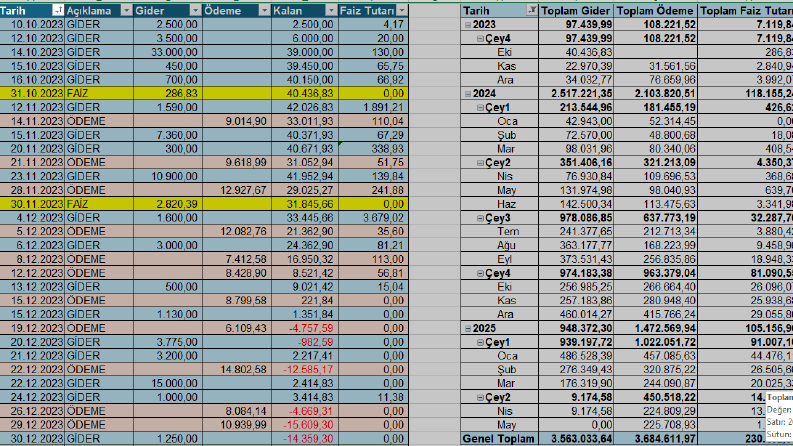Select the pivot value 2.517.221,35

pyautogui.click(x=576, y=94)
